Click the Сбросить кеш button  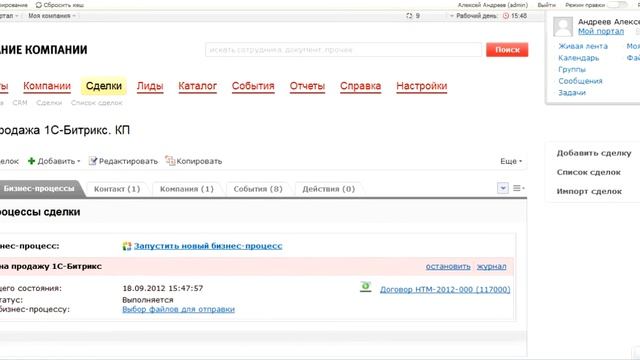coord(60,5)
